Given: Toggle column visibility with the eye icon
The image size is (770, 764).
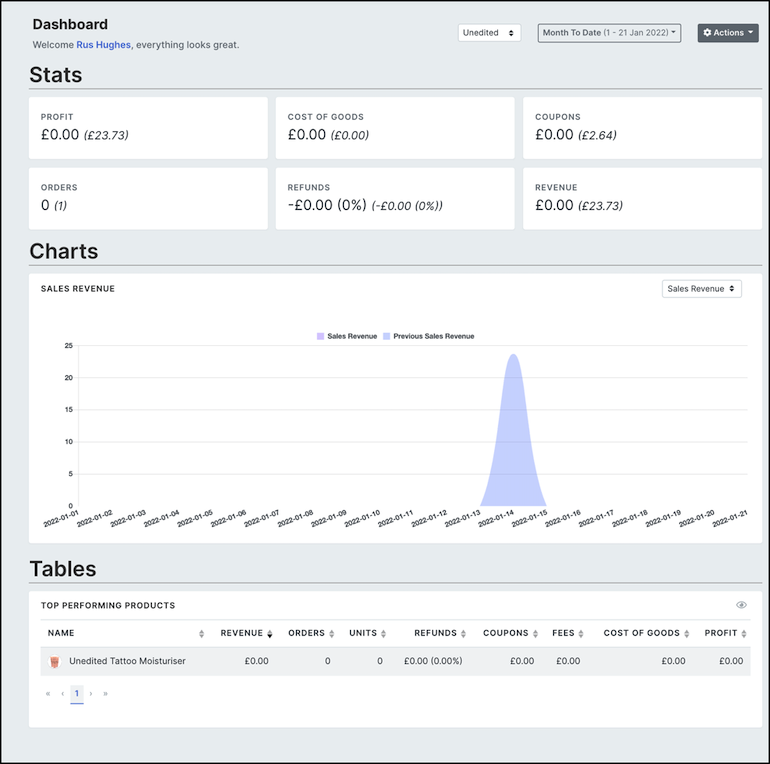Looking at the screenshot, I should point(741,605).
